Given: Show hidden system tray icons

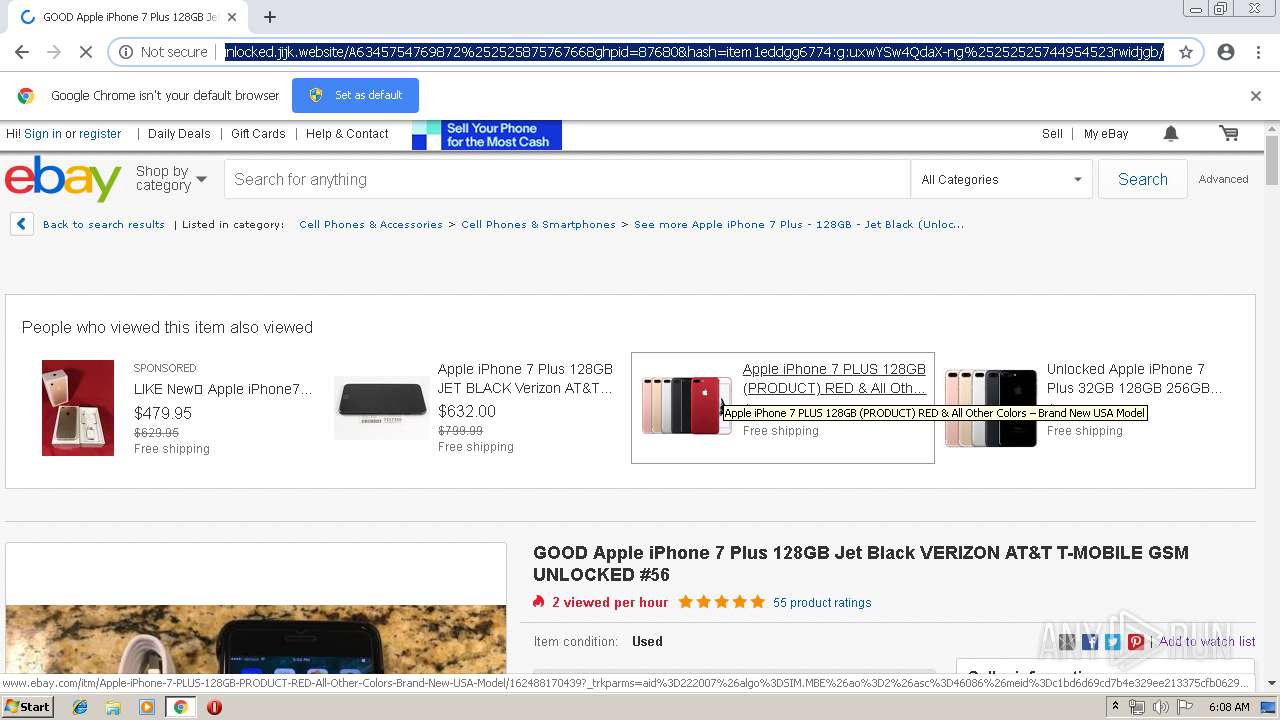Looking at the screenshot, I should point(1115,707).
